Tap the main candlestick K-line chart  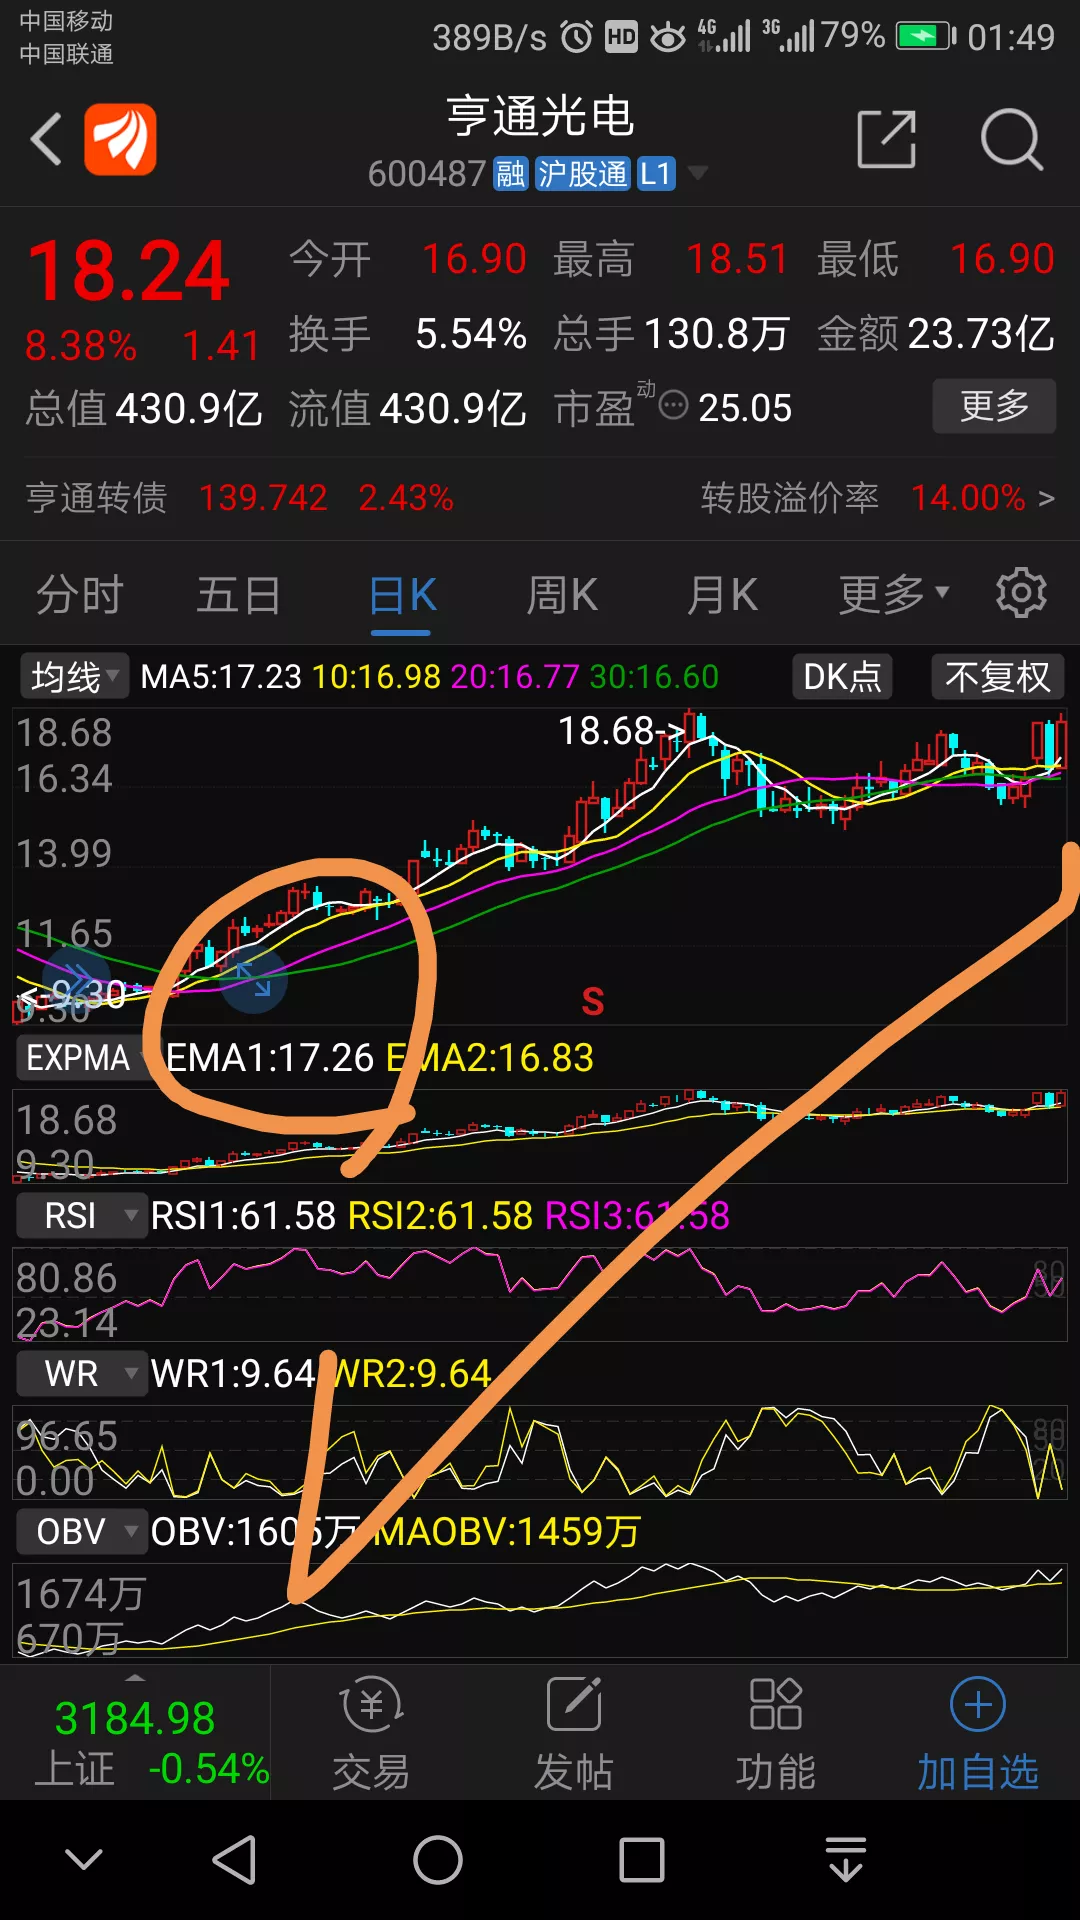[x=540, y=866]
